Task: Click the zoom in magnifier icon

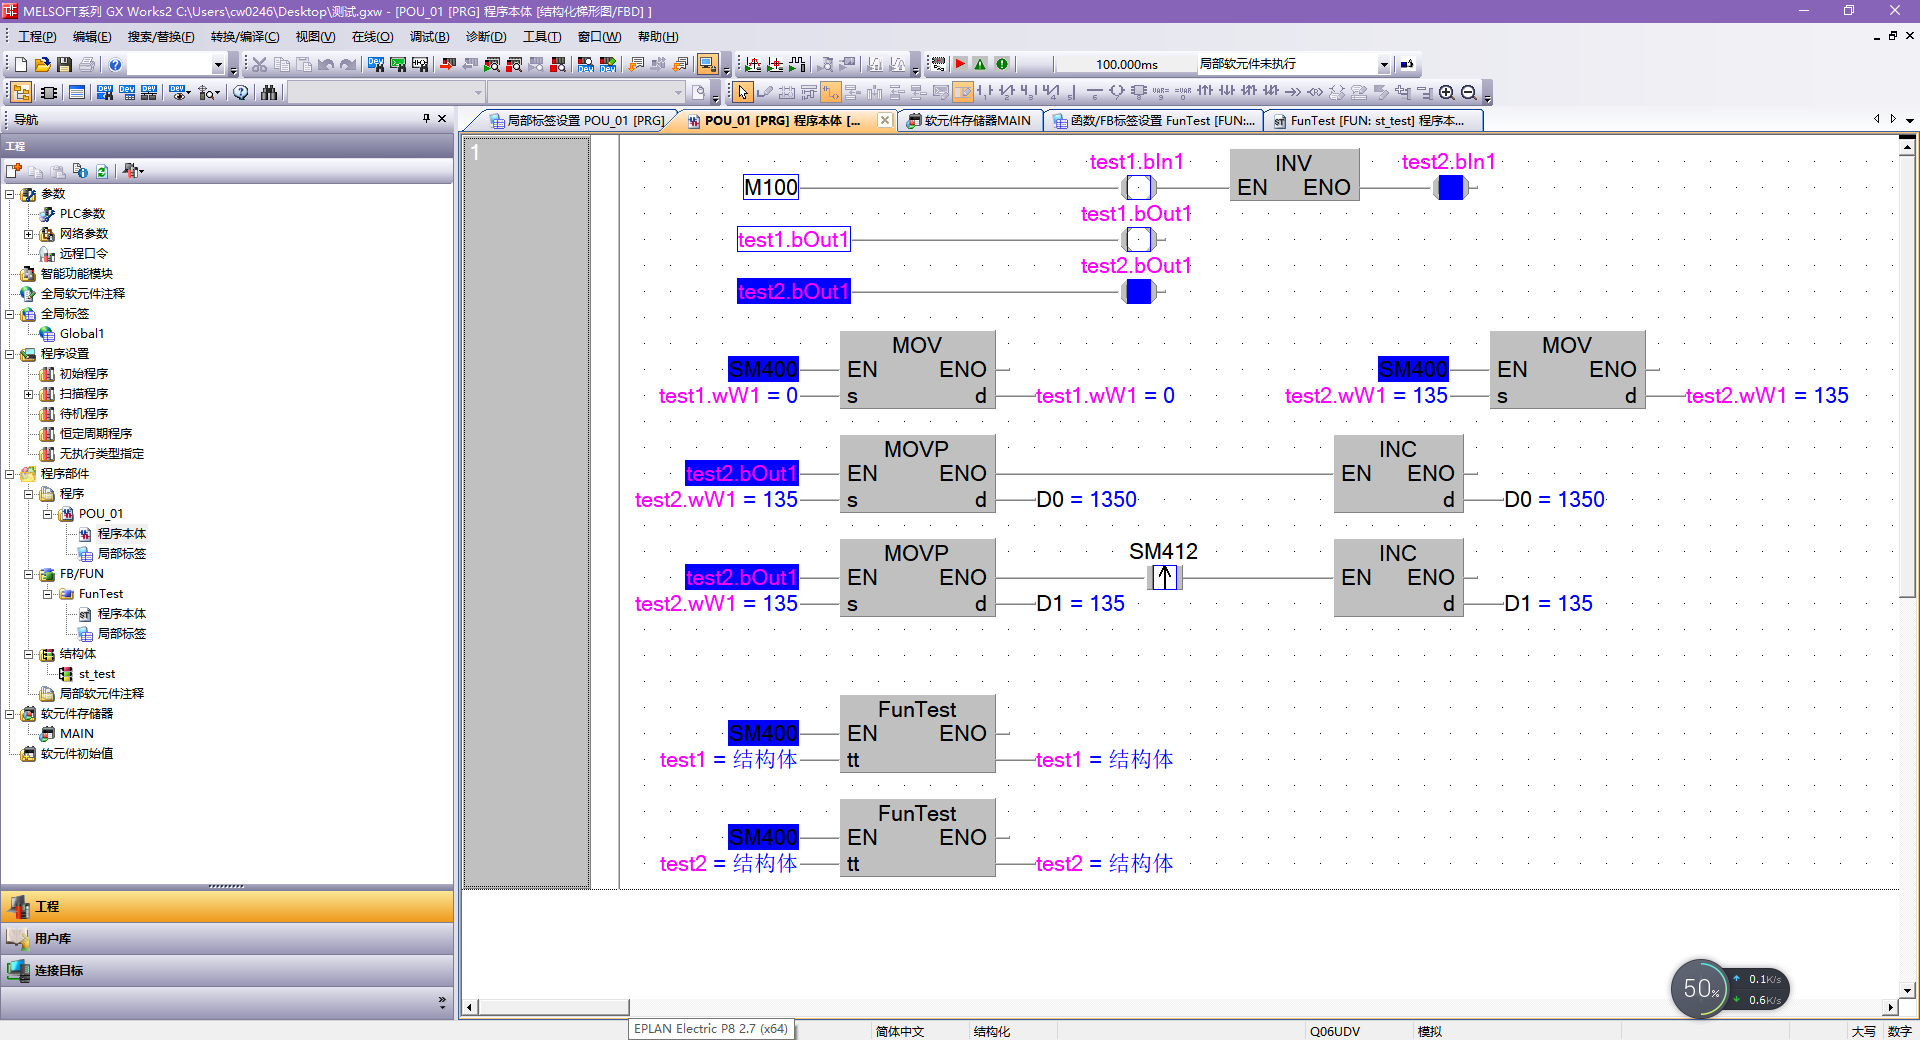Action: (1446, 93)
